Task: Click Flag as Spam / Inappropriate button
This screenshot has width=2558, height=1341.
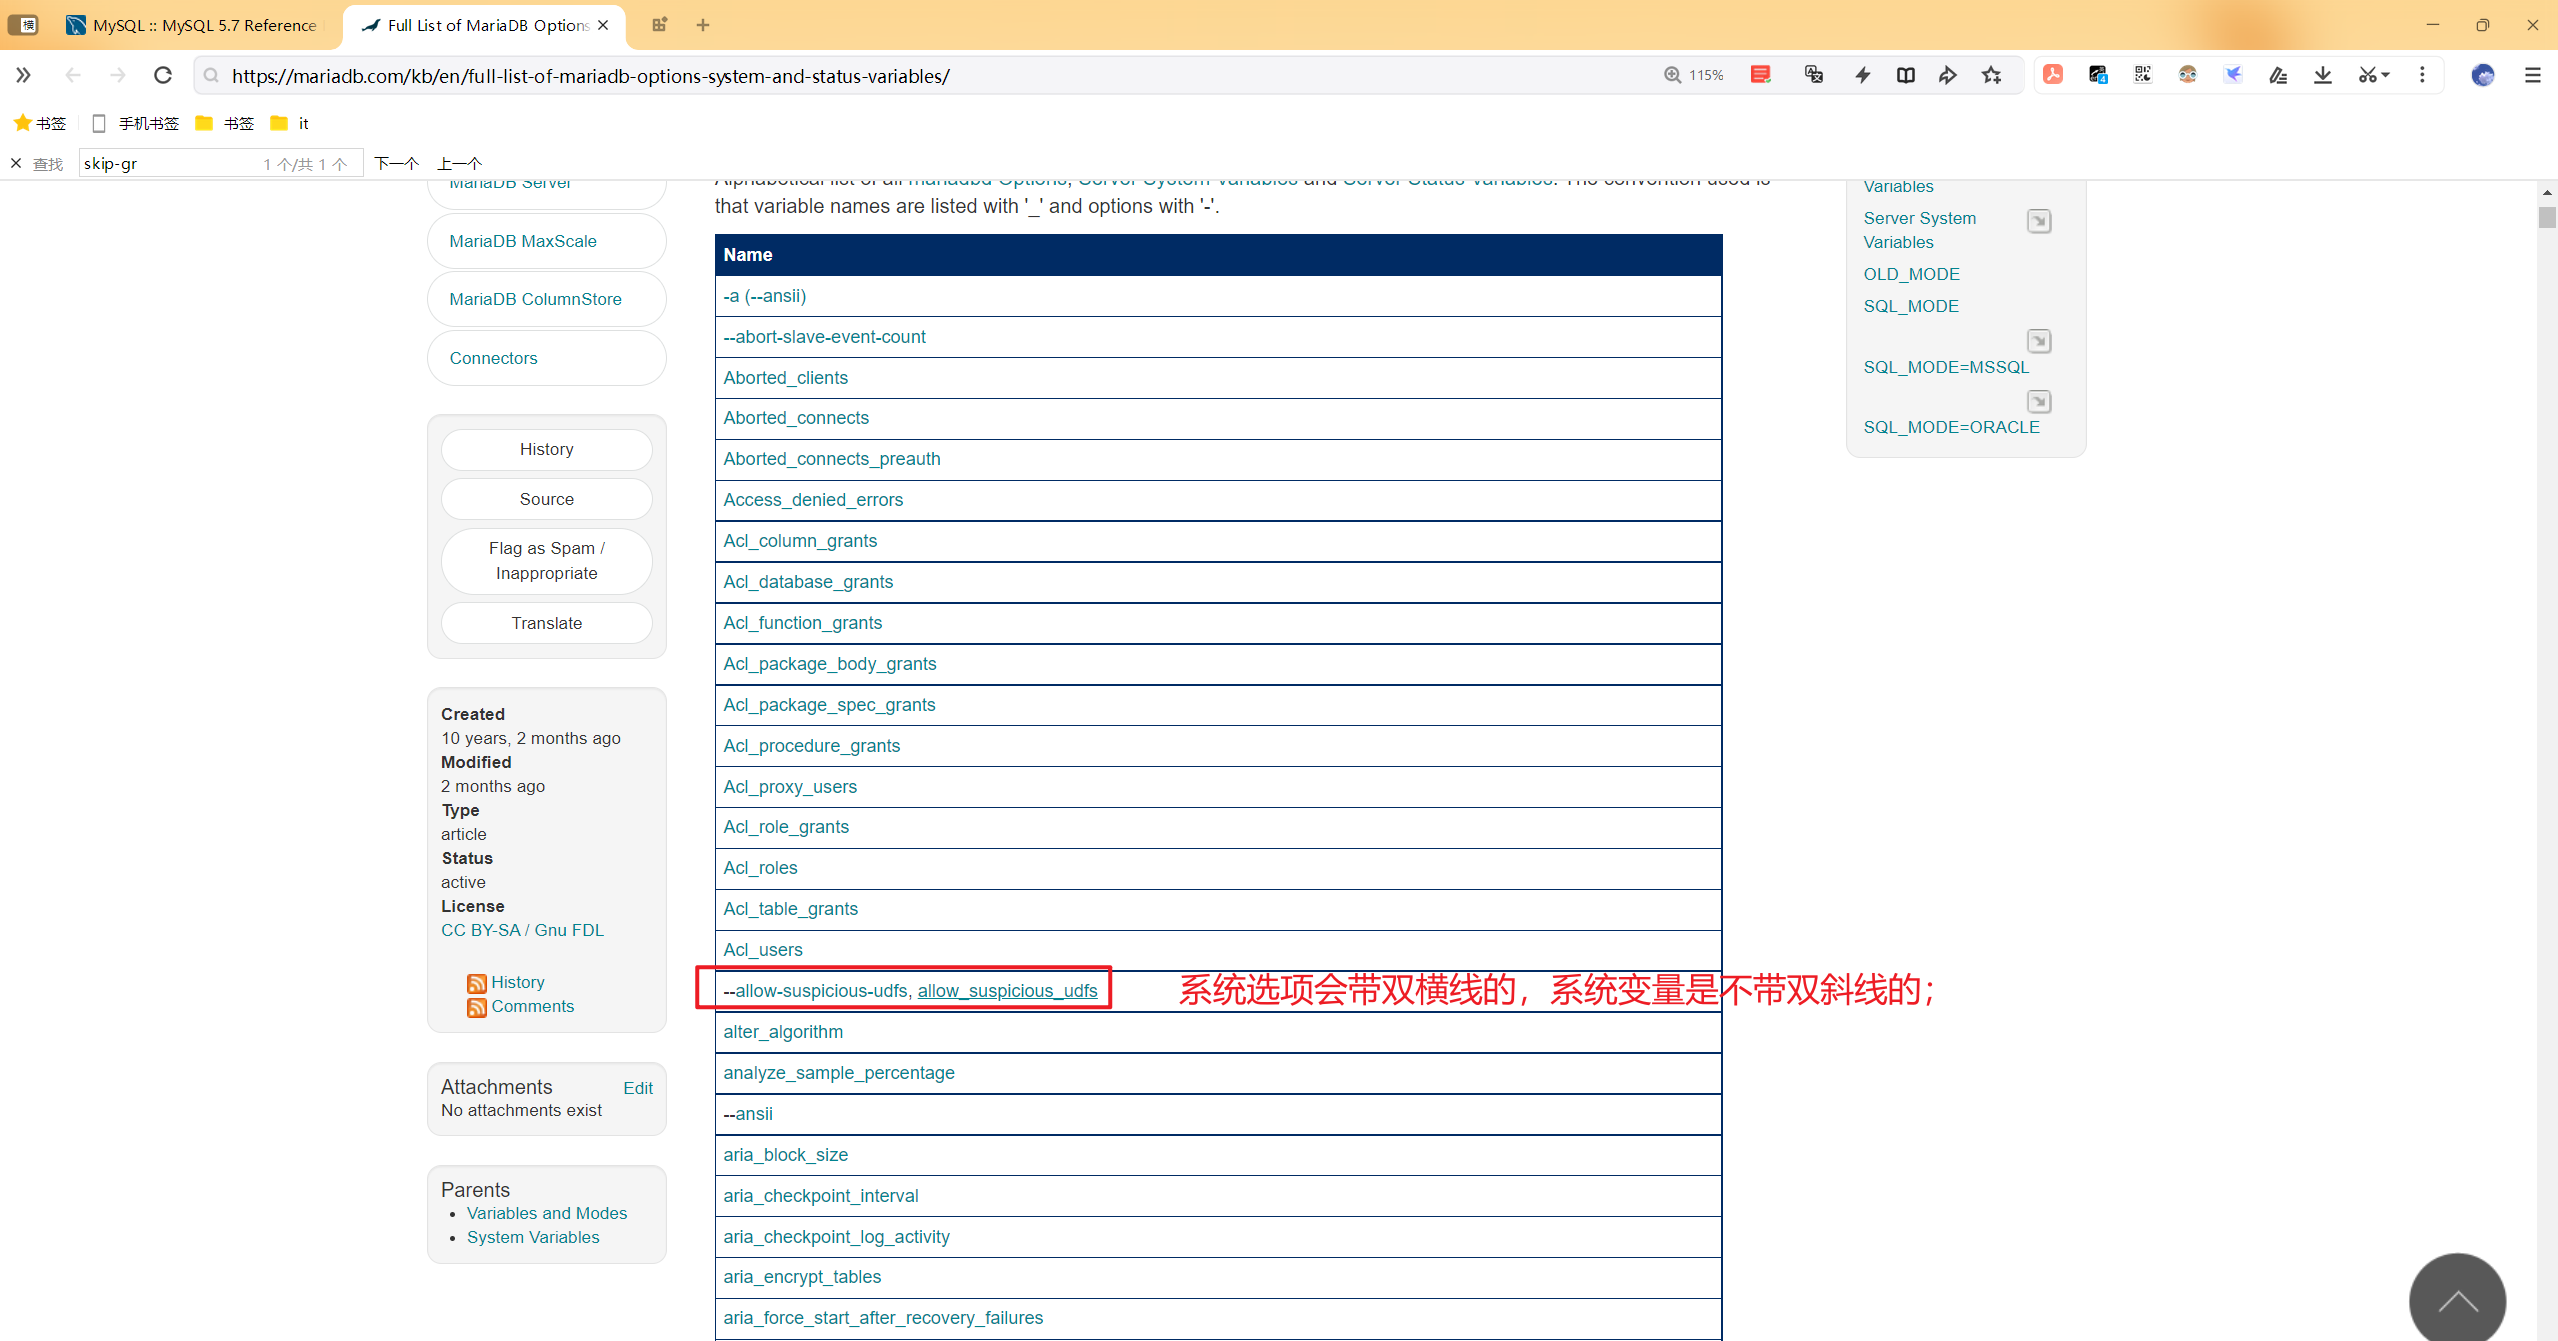Action: point(546,560)
